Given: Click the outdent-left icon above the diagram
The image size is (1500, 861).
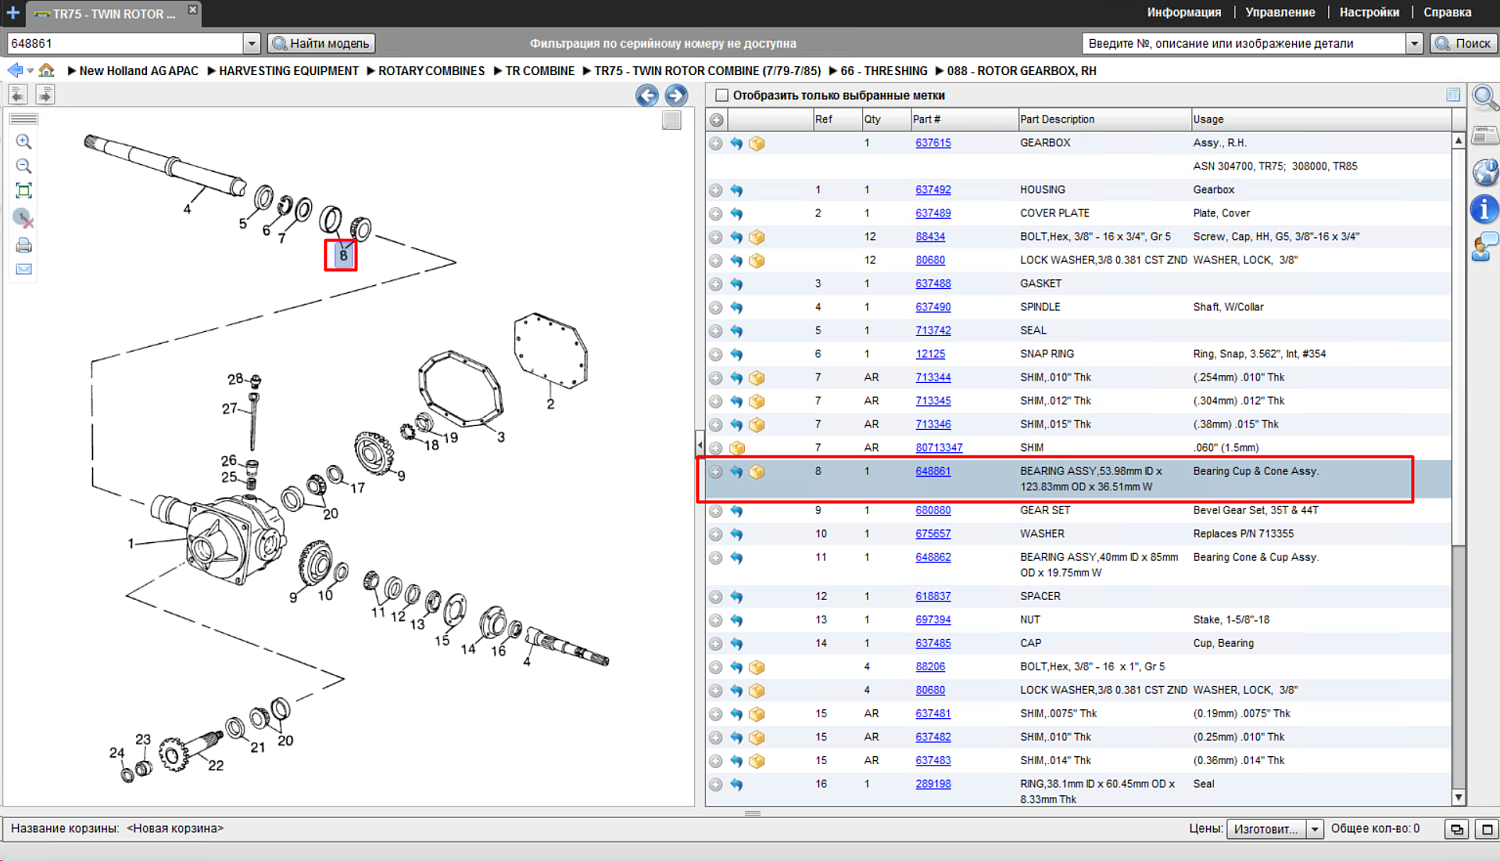Looking at the screenshot, I should 18,94.
